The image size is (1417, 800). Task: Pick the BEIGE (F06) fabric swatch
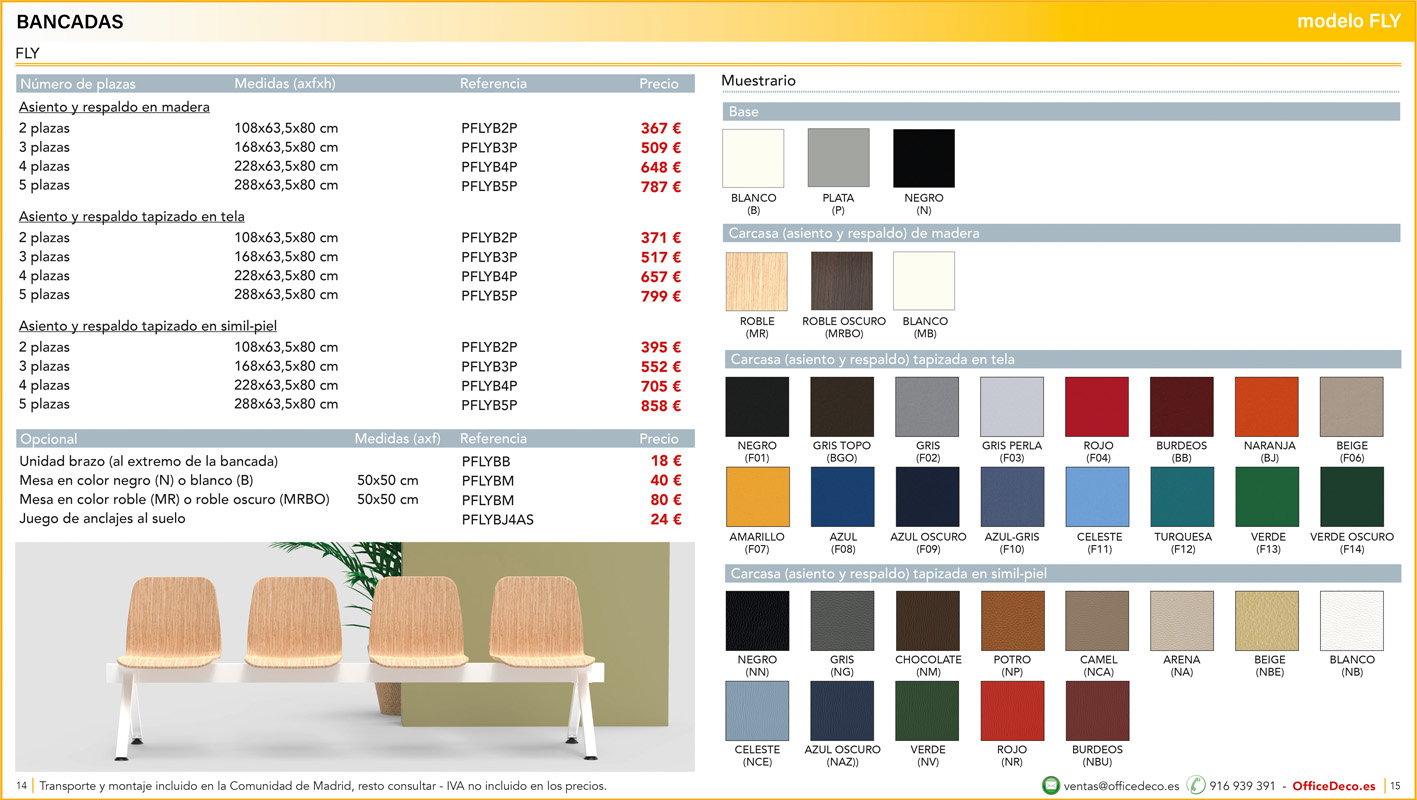pos(1352,407)
